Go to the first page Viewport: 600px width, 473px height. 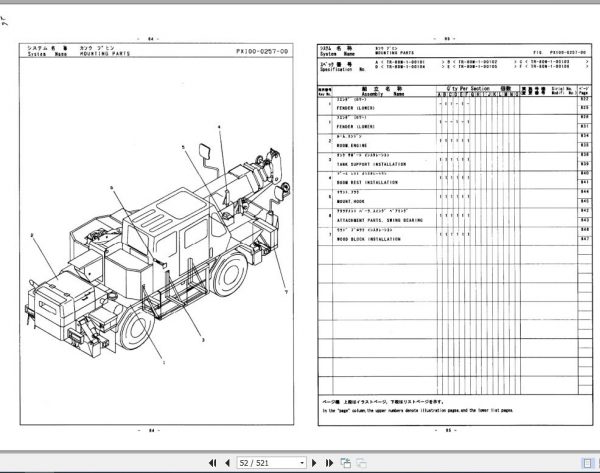[x=213, y=463]
